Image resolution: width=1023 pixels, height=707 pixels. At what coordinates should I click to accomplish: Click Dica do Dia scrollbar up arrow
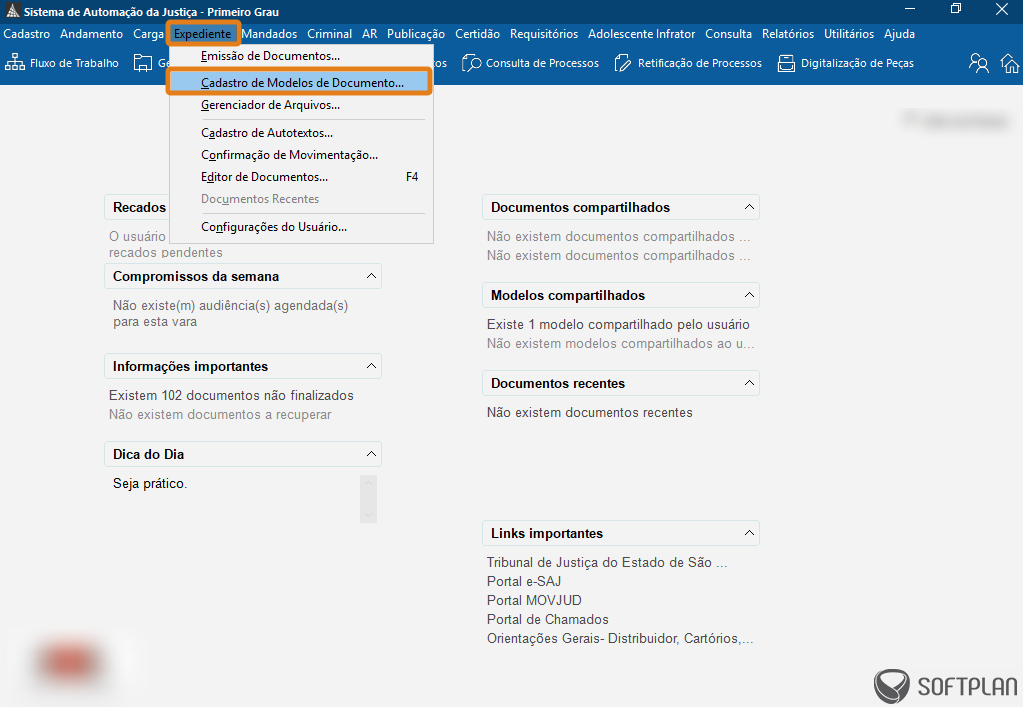tap(368, 483)
